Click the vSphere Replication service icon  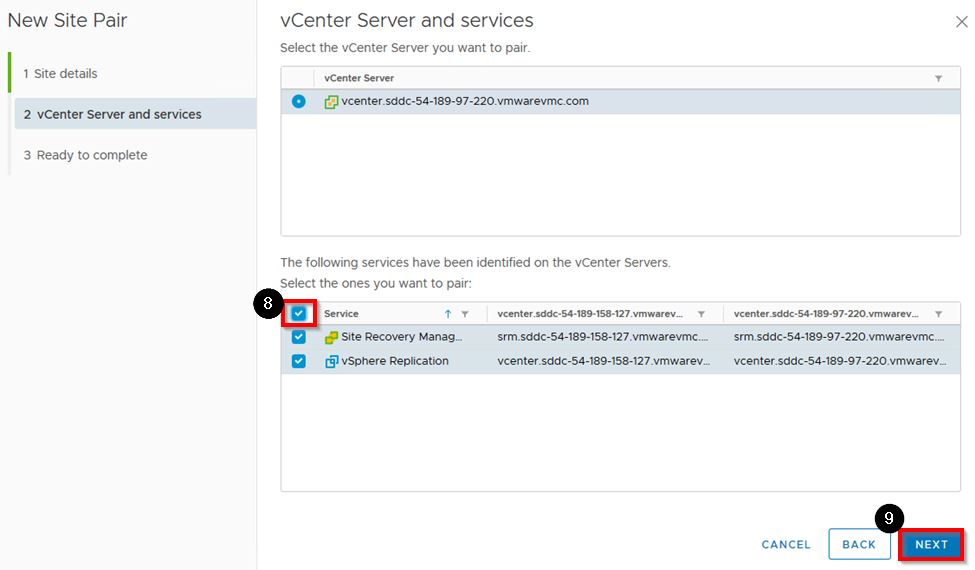[x=331, y=361]
